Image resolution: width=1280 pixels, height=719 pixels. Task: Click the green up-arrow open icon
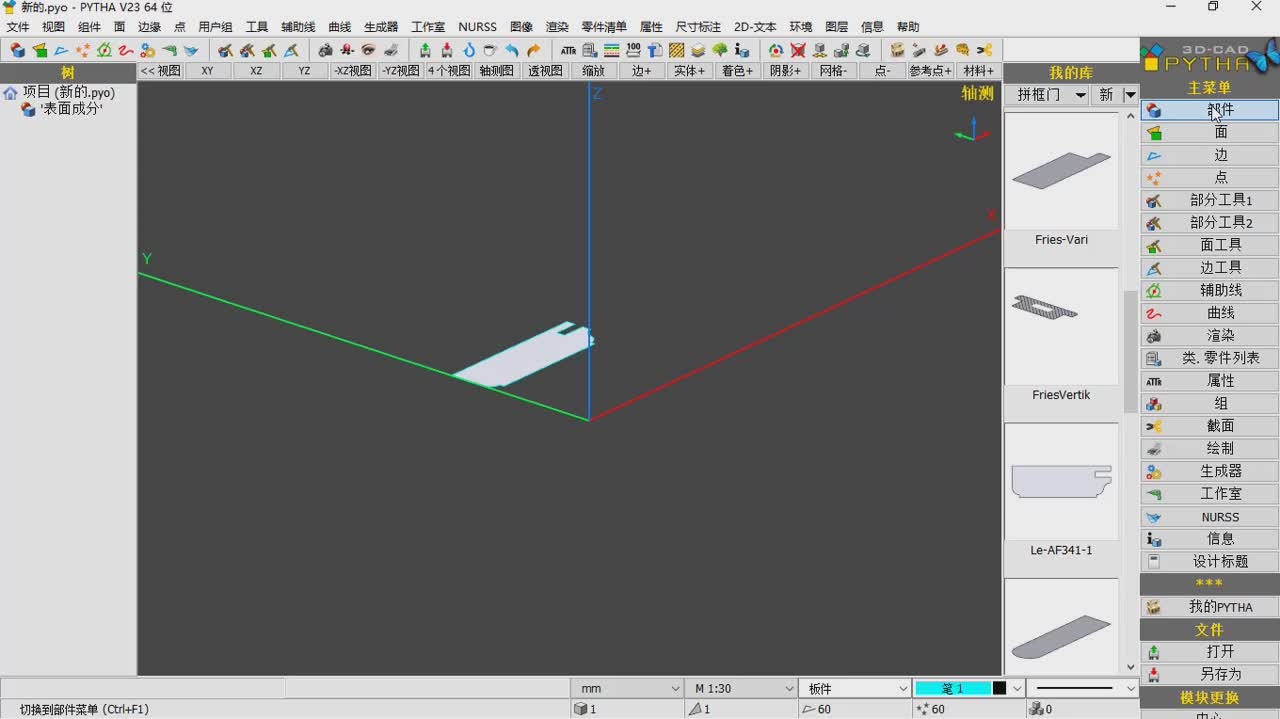click(425, 50)
